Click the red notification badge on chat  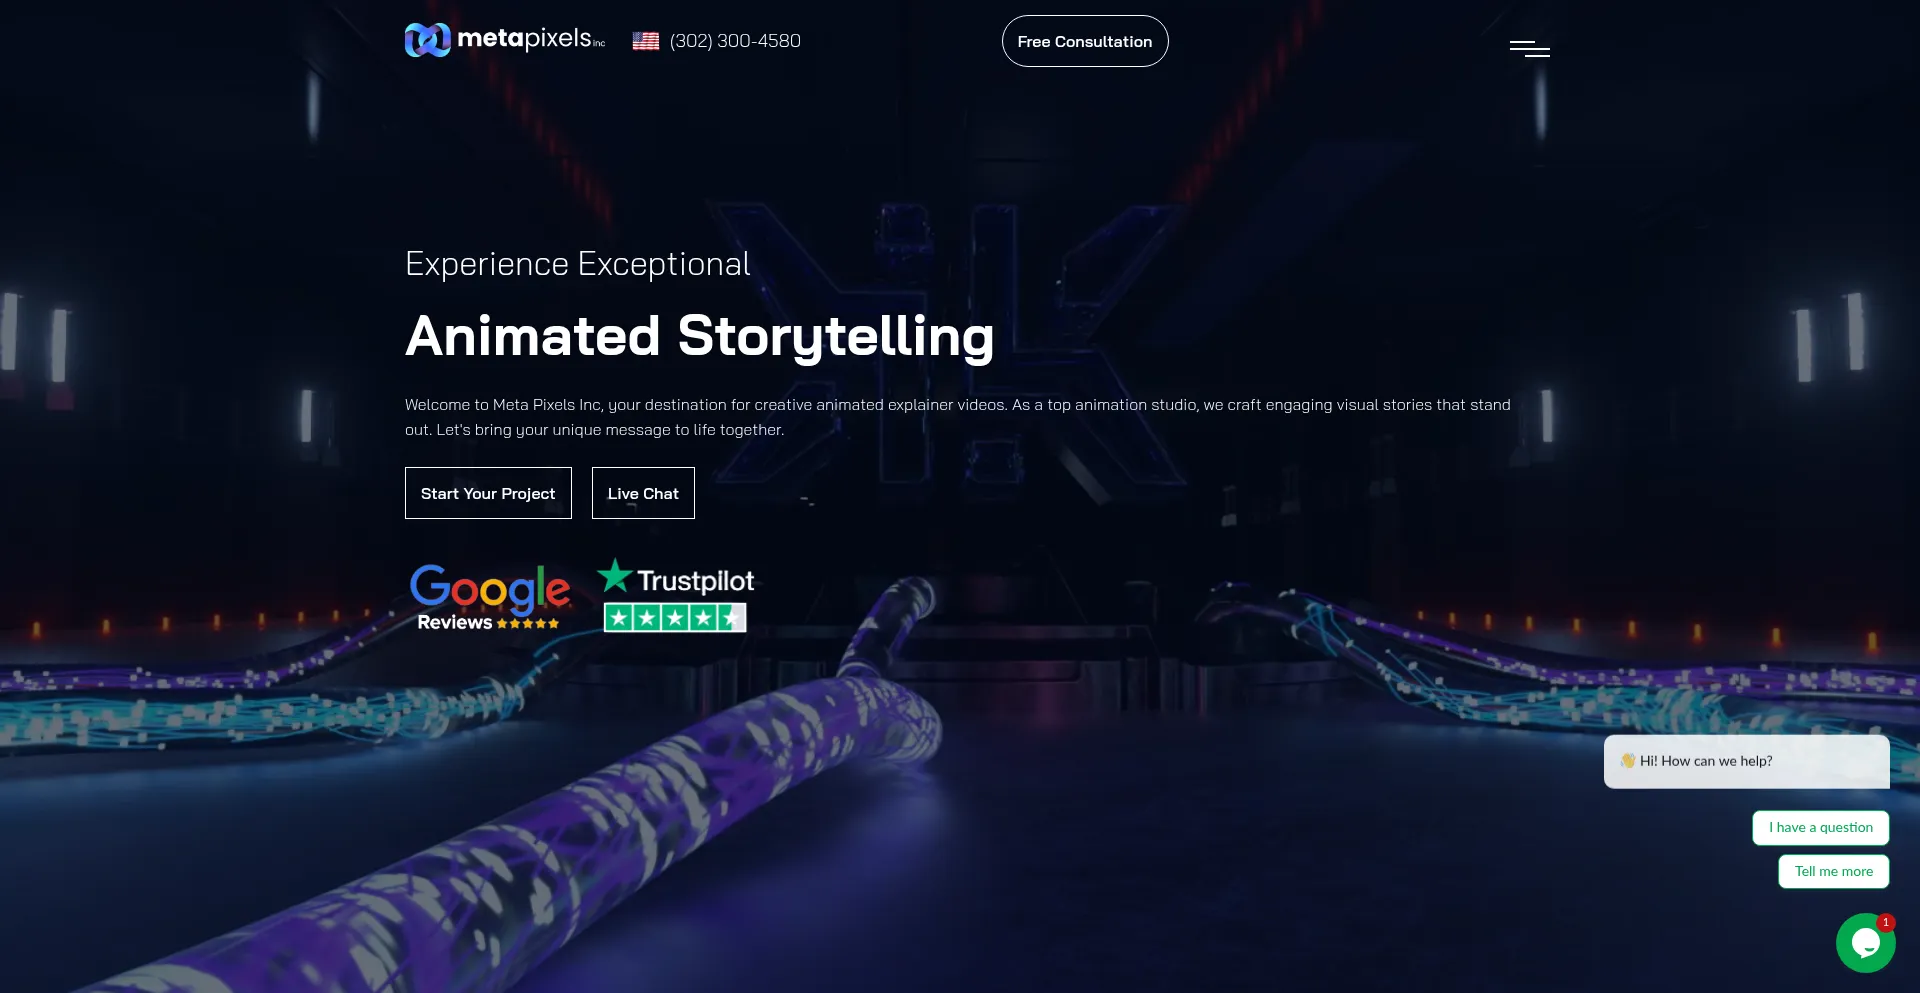(1885, 922)
